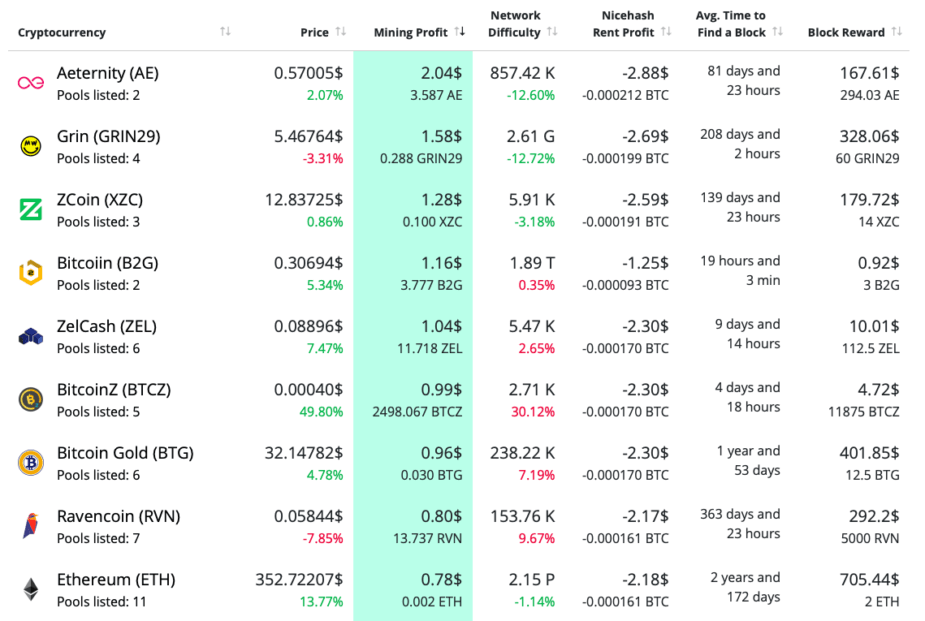This screenshot has height=621, width=925.
Task: Click the ZelCash blue cubes icon
Action: click(31, 336)
